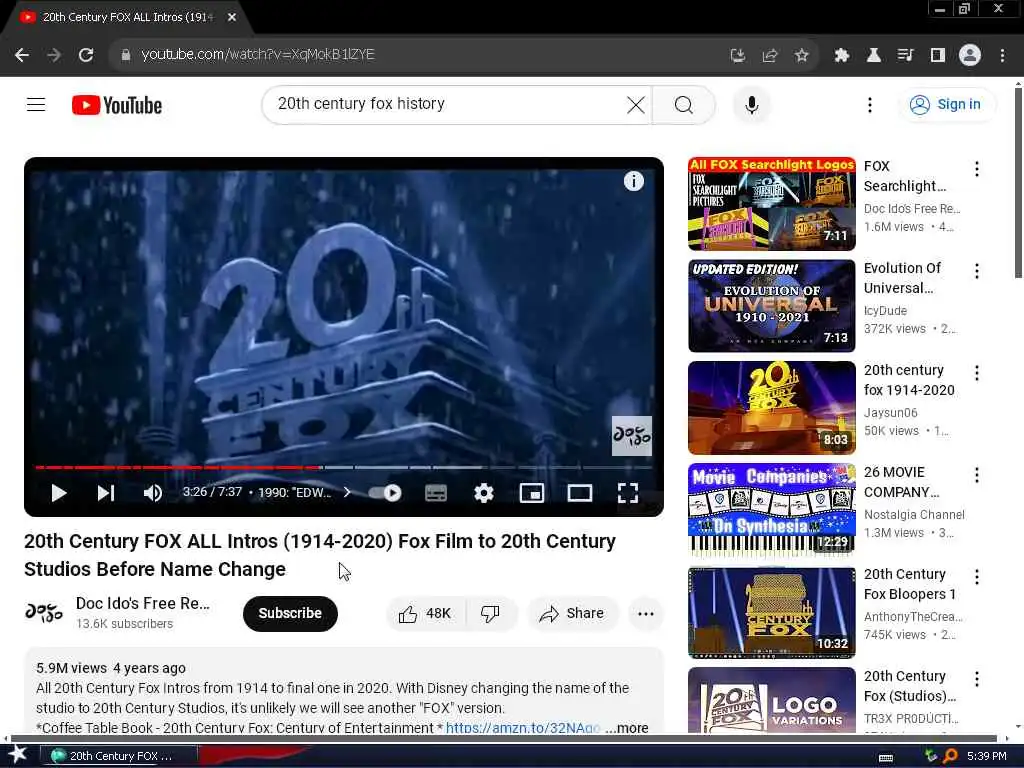
Task: Open Chrome labs flask icon
Action: pos(874,56)
